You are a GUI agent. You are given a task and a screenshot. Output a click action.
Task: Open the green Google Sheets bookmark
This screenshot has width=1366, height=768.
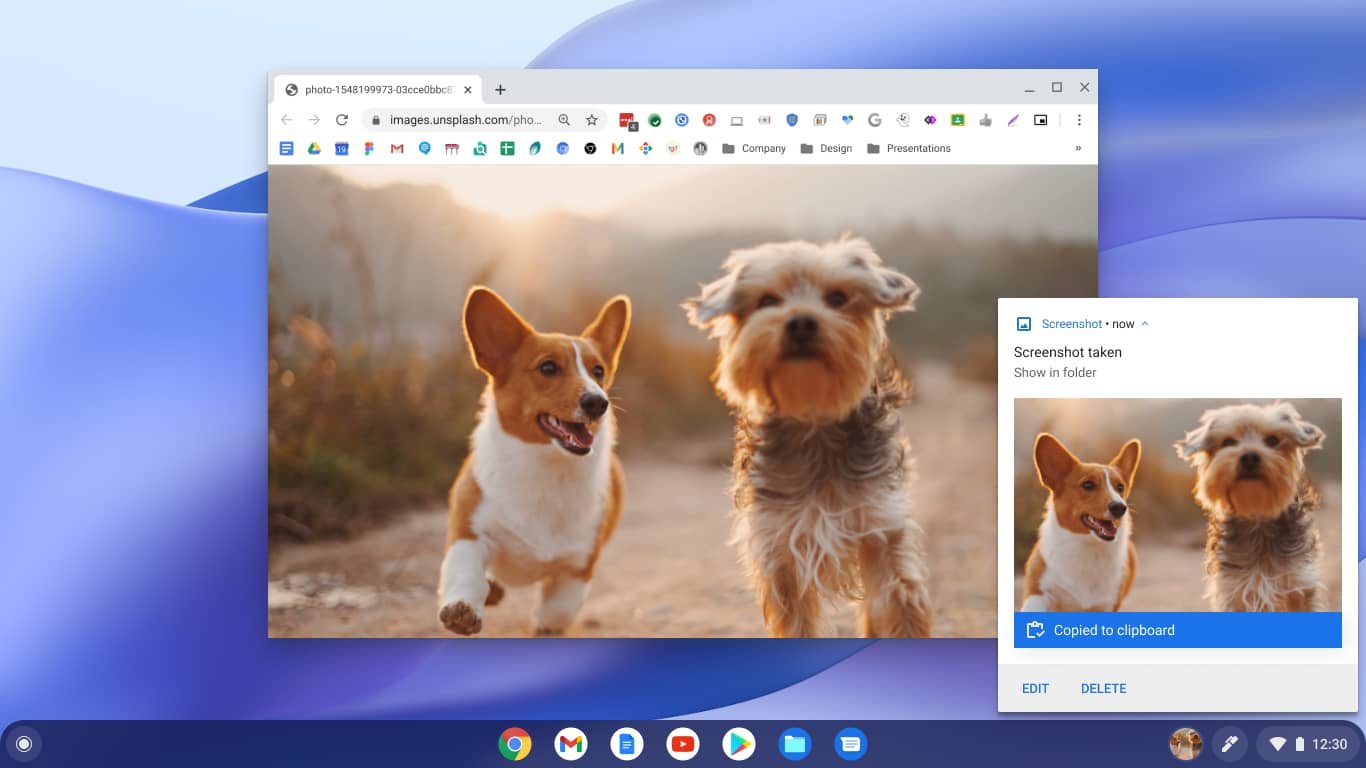tap(507, 148)
